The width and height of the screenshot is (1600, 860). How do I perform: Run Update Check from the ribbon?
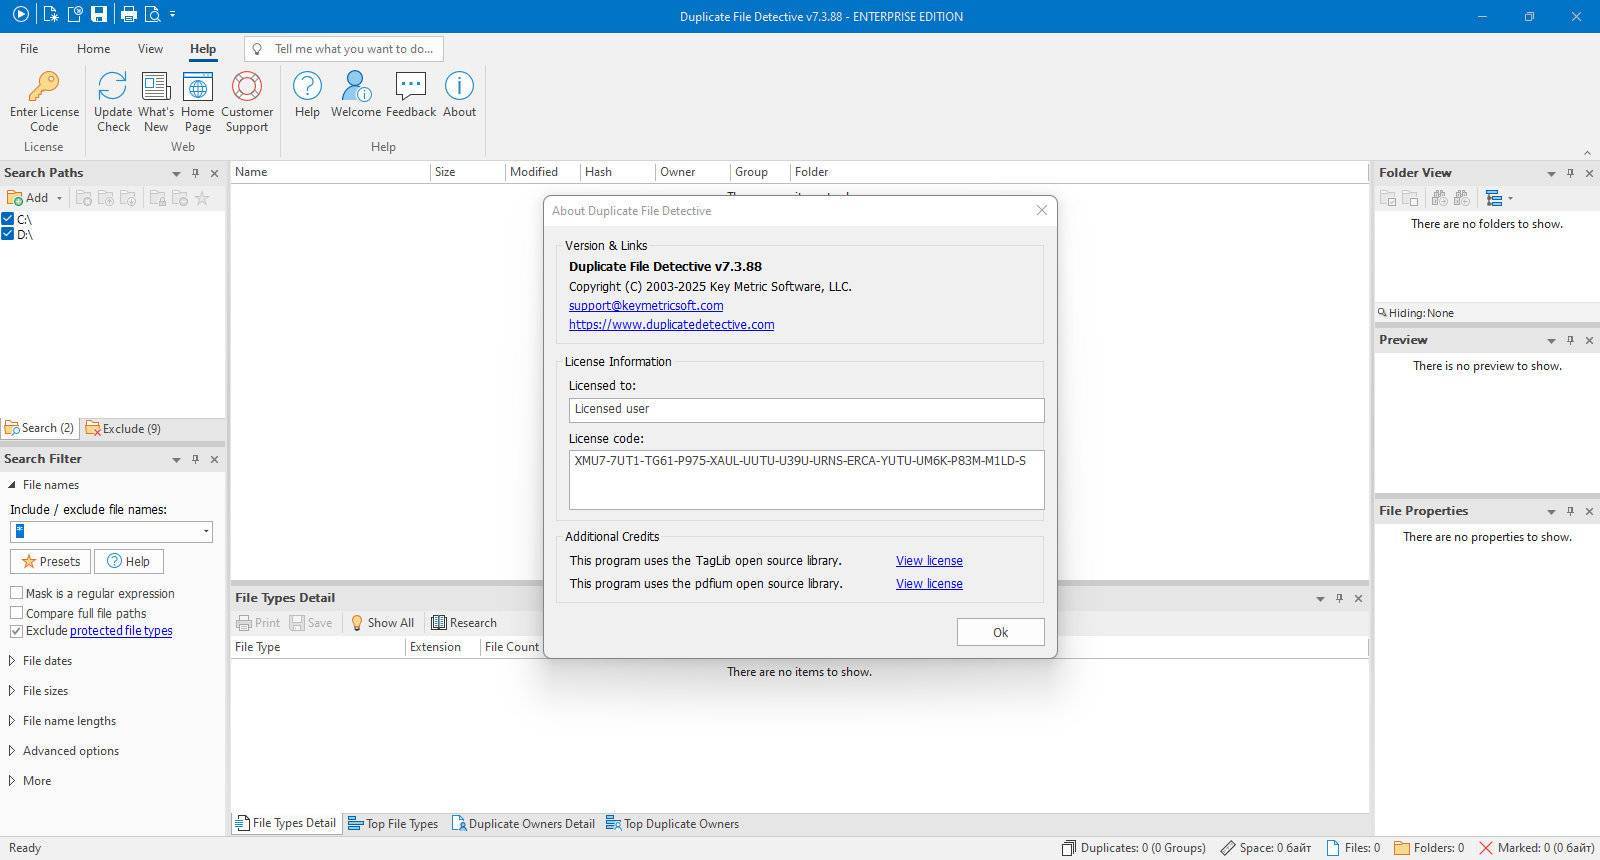[x=113, y=102]
